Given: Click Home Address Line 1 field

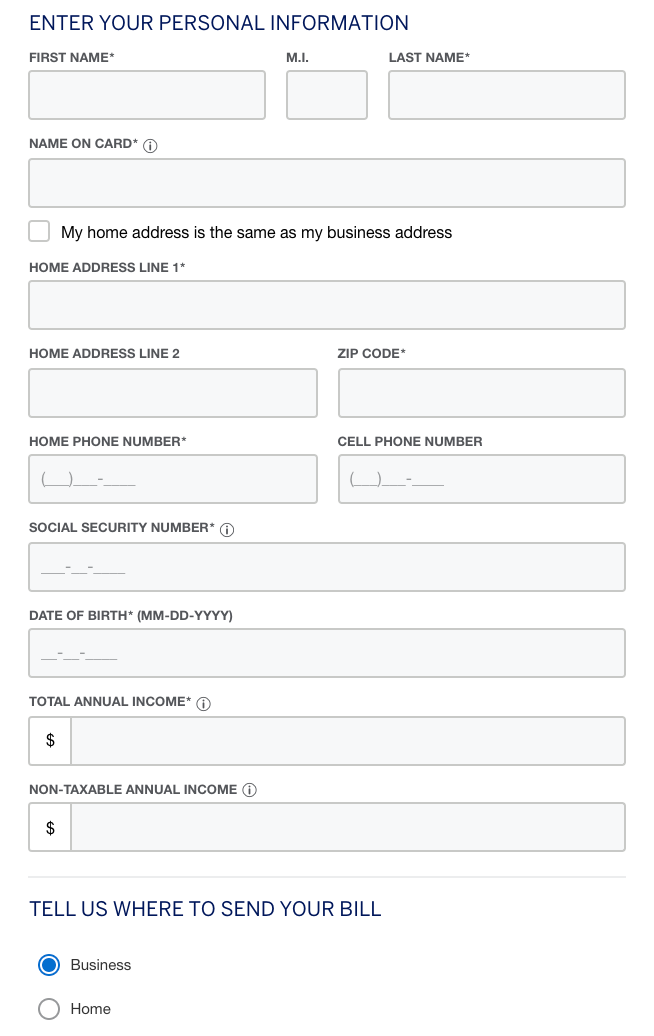Looking at the screenshot, I should 326,304.
